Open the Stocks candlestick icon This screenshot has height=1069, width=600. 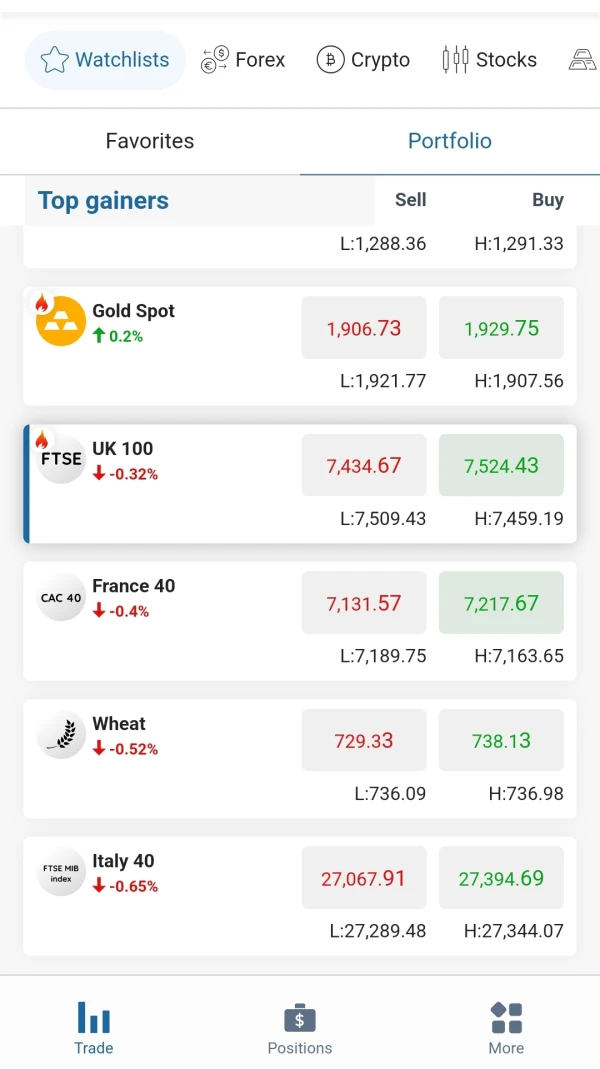pyautogui.click(x=455, y=60)
